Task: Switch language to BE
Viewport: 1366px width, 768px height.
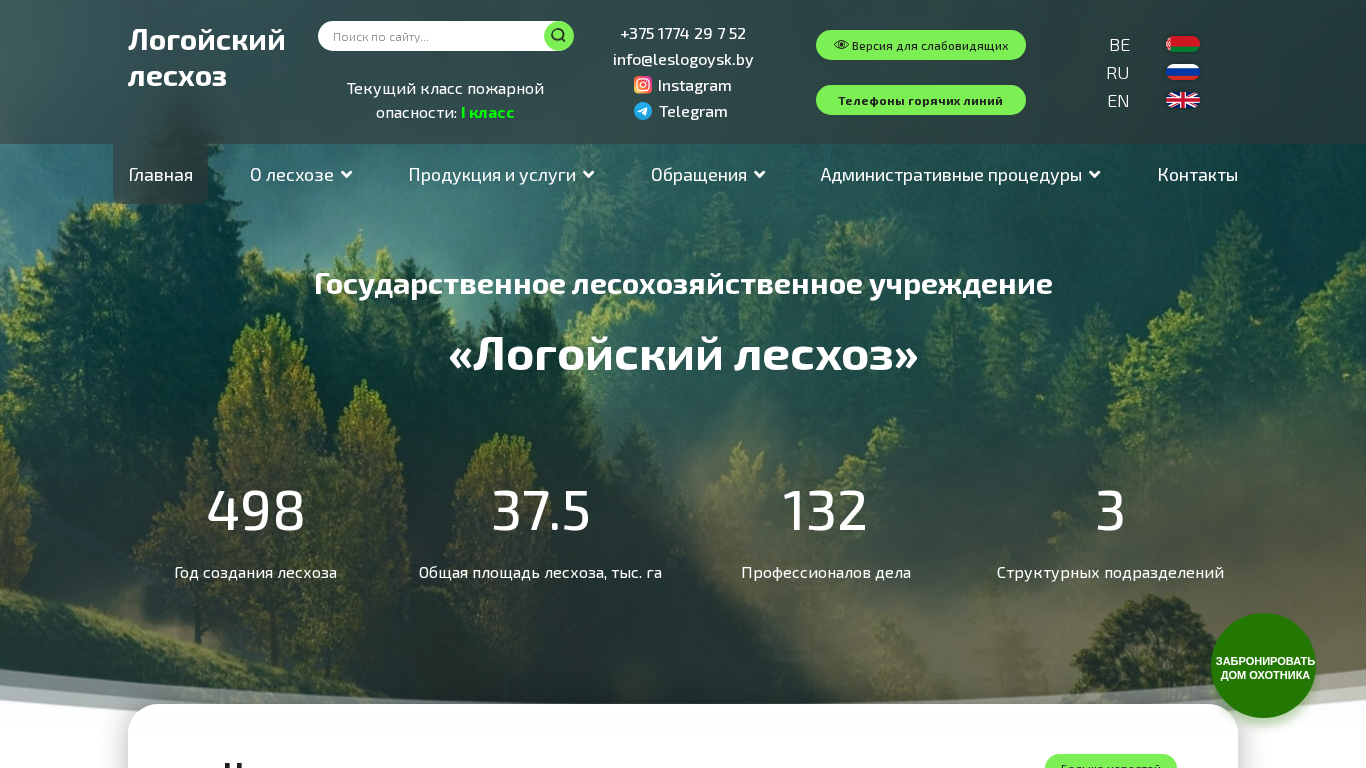Action: [x=1120, y=45]
